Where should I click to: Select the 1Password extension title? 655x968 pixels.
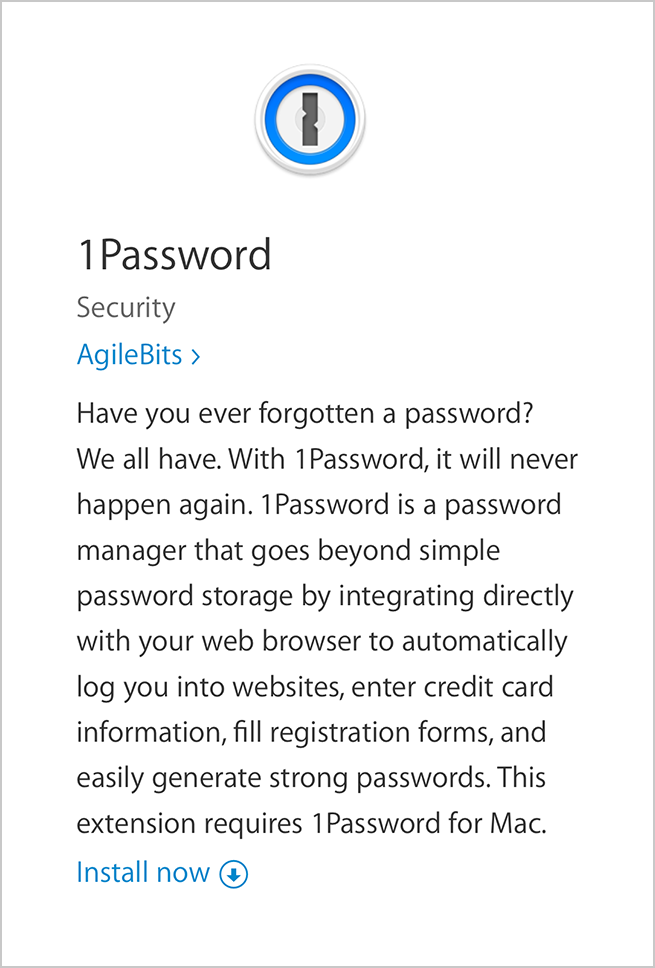(x=174, y=254)
